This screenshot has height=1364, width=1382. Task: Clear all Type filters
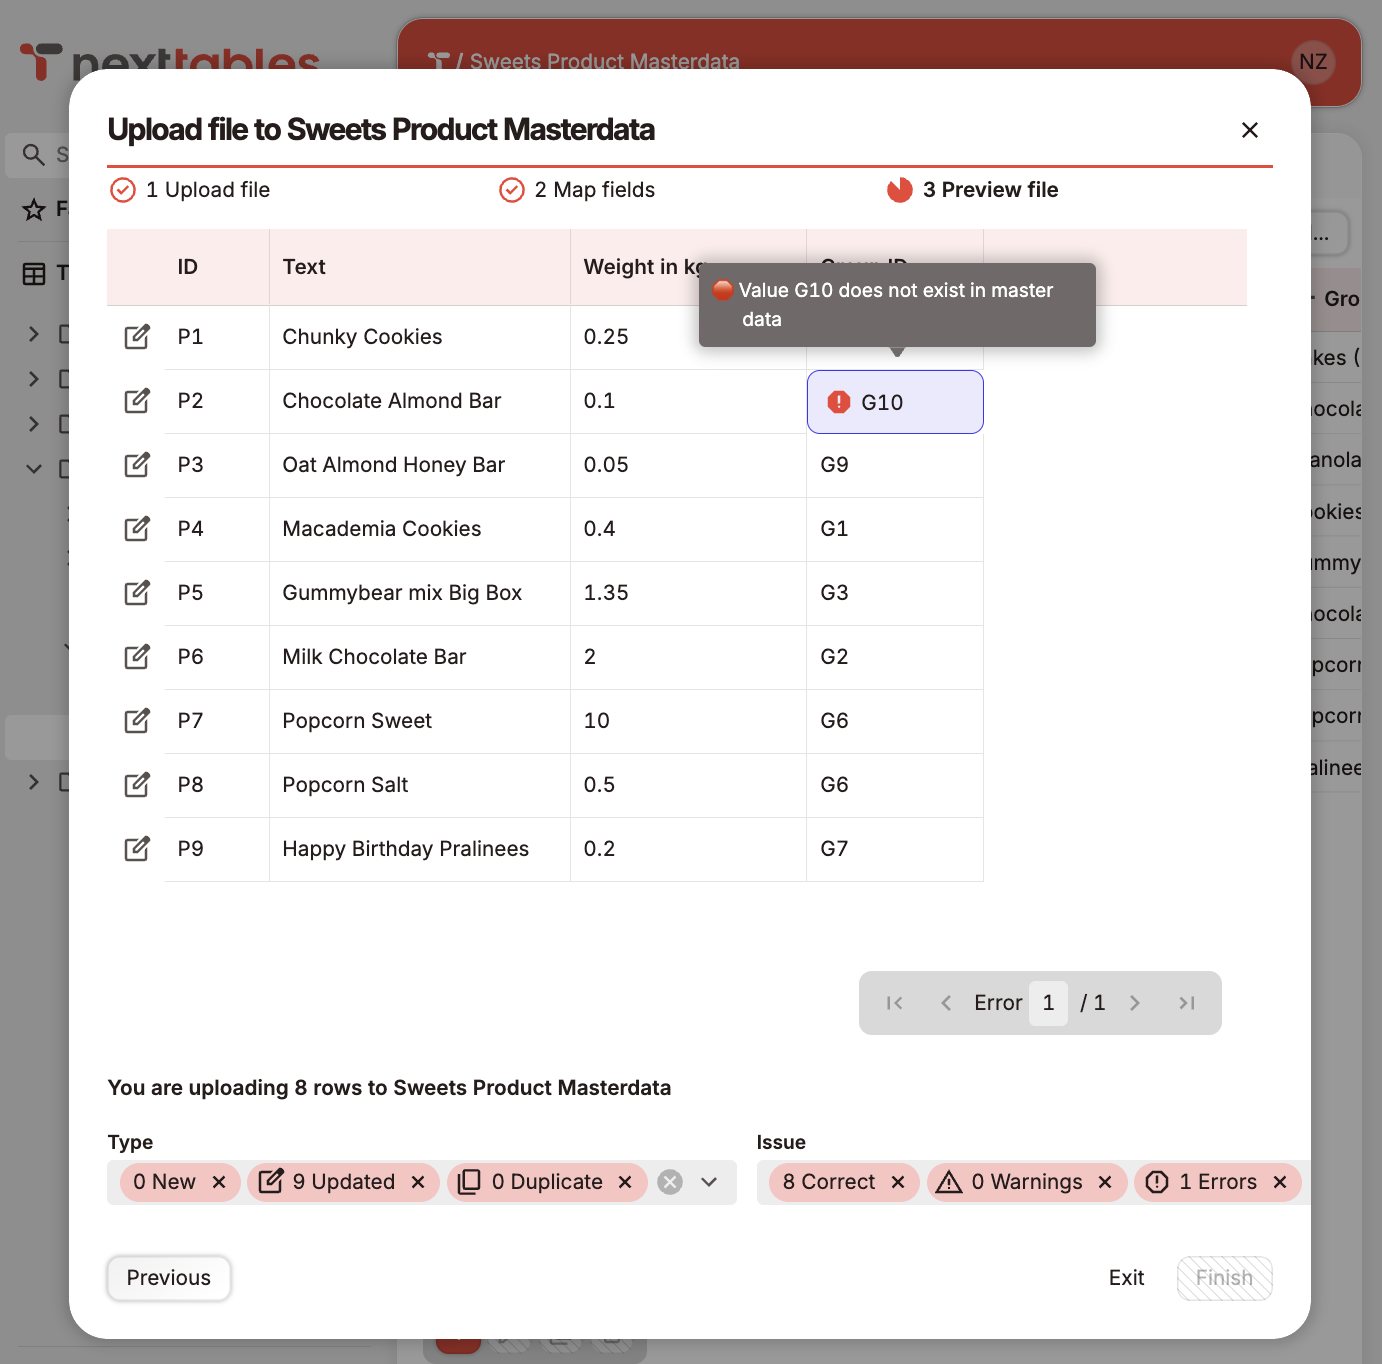coord(670,1182)
